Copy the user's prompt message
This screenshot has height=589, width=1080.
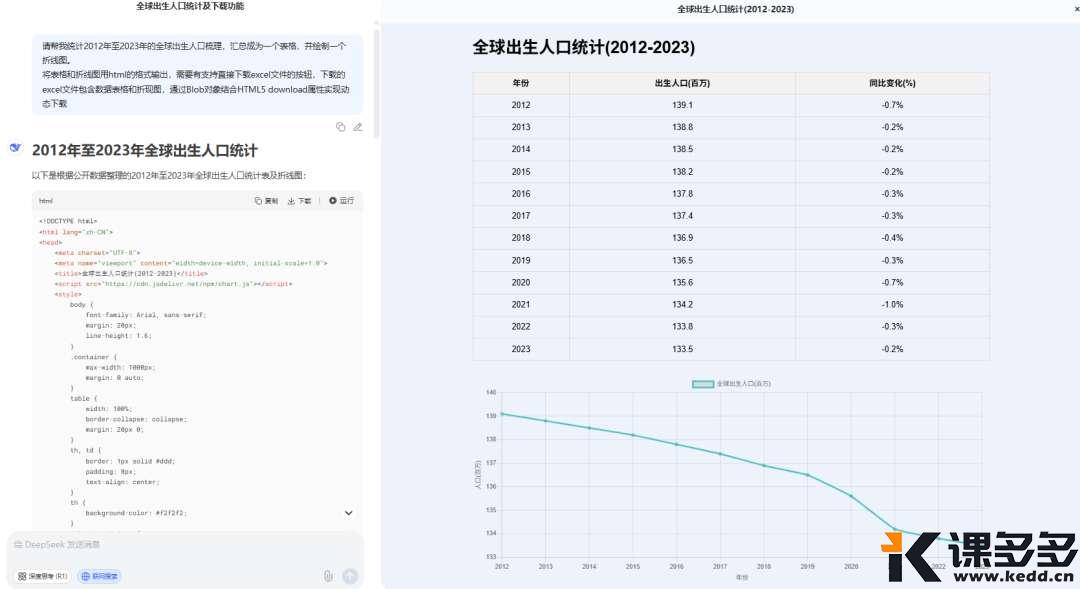(340, 127)
